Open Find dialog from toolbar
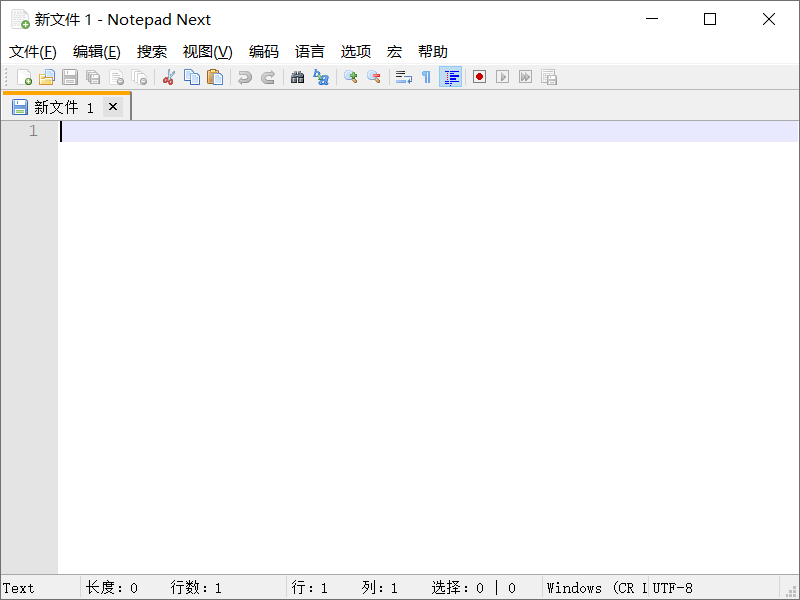The height and width of the screenshot is (600, 800). coord(297,77)
